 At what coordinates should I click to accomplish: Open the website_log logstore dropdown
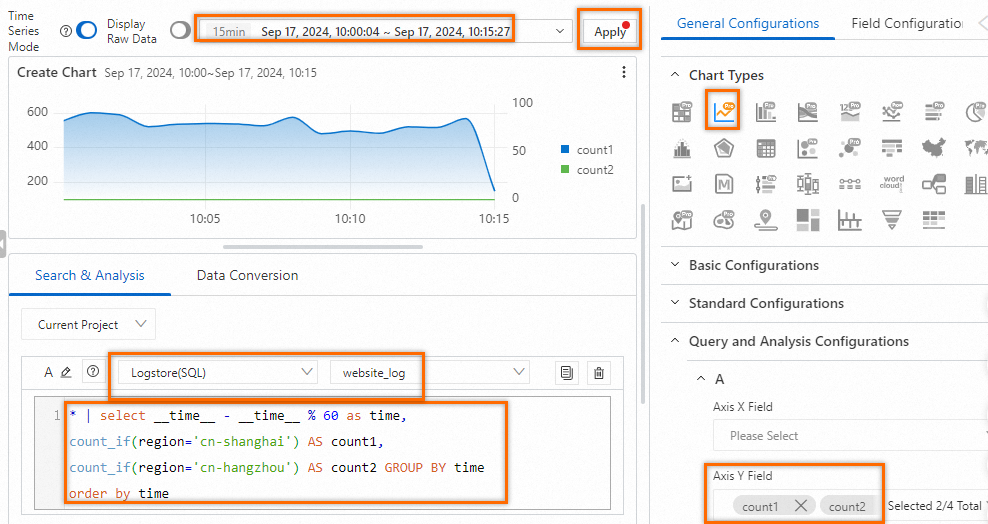[430, 372]
